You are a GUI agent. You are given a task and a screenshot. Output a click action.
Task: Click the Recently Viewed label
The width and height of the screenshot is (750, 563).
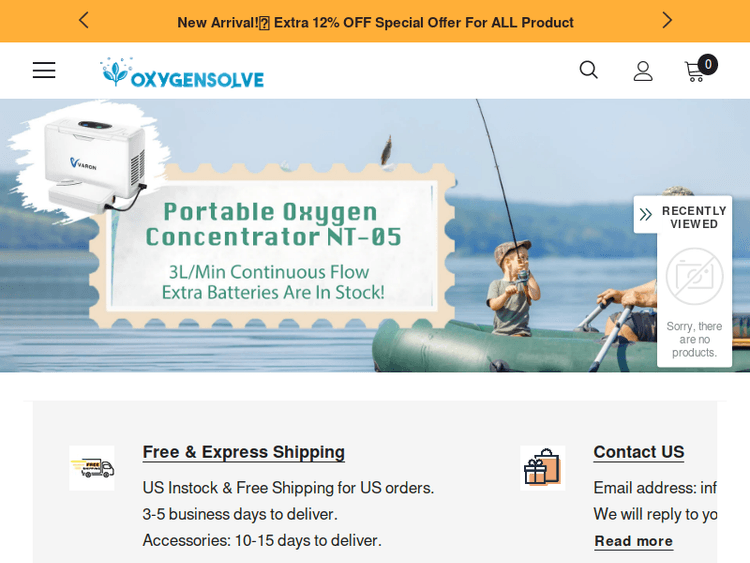pos(694,217)
